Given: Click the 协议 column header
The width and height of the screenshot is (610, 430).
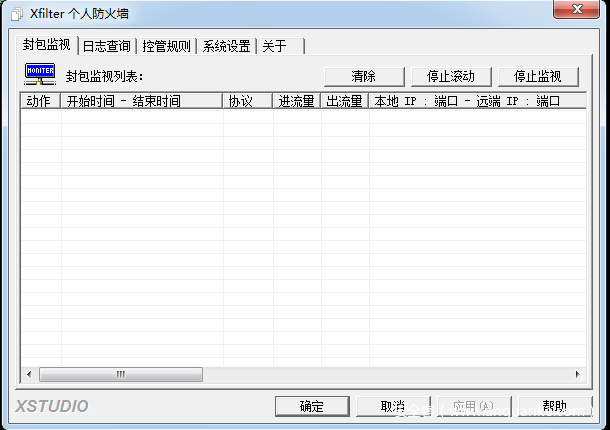Looking at the screenshot, I should [x=247, y=101].
